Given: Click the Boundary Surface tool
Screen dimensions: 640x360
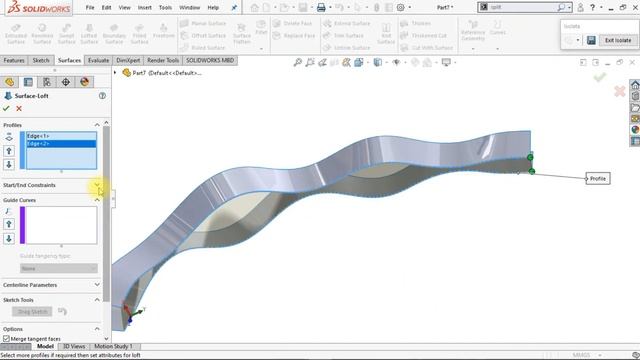Looking at the screenshot, I should [x=114, y=33].
